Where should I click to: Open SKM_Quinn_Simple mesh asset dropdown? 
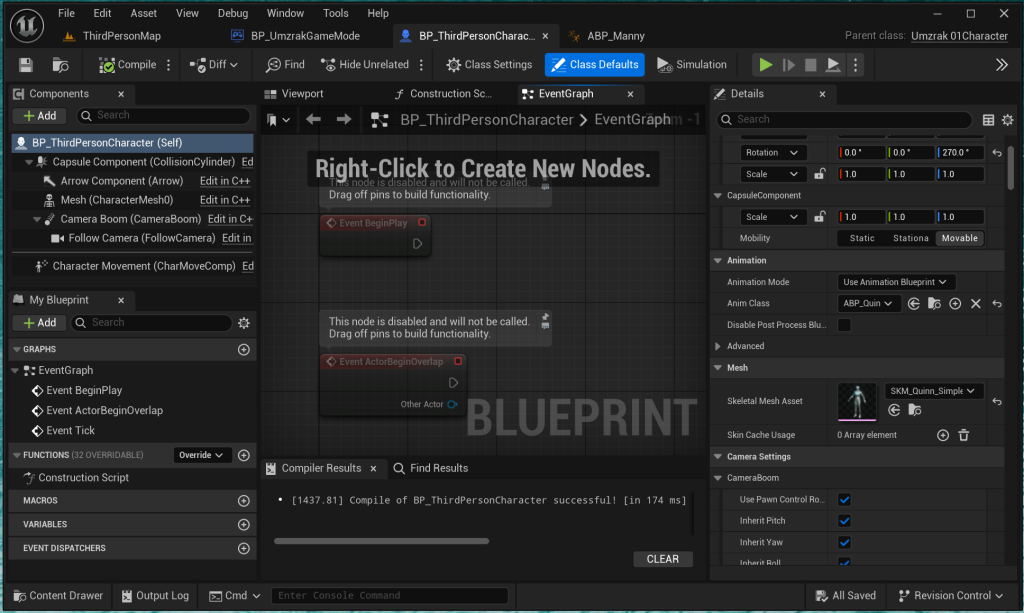(x=933, y=391)
